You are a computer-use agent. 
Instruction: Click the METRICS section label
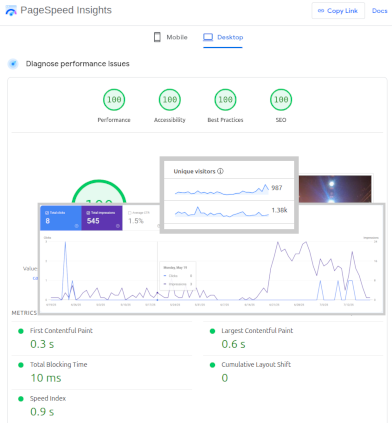point(24,313)
